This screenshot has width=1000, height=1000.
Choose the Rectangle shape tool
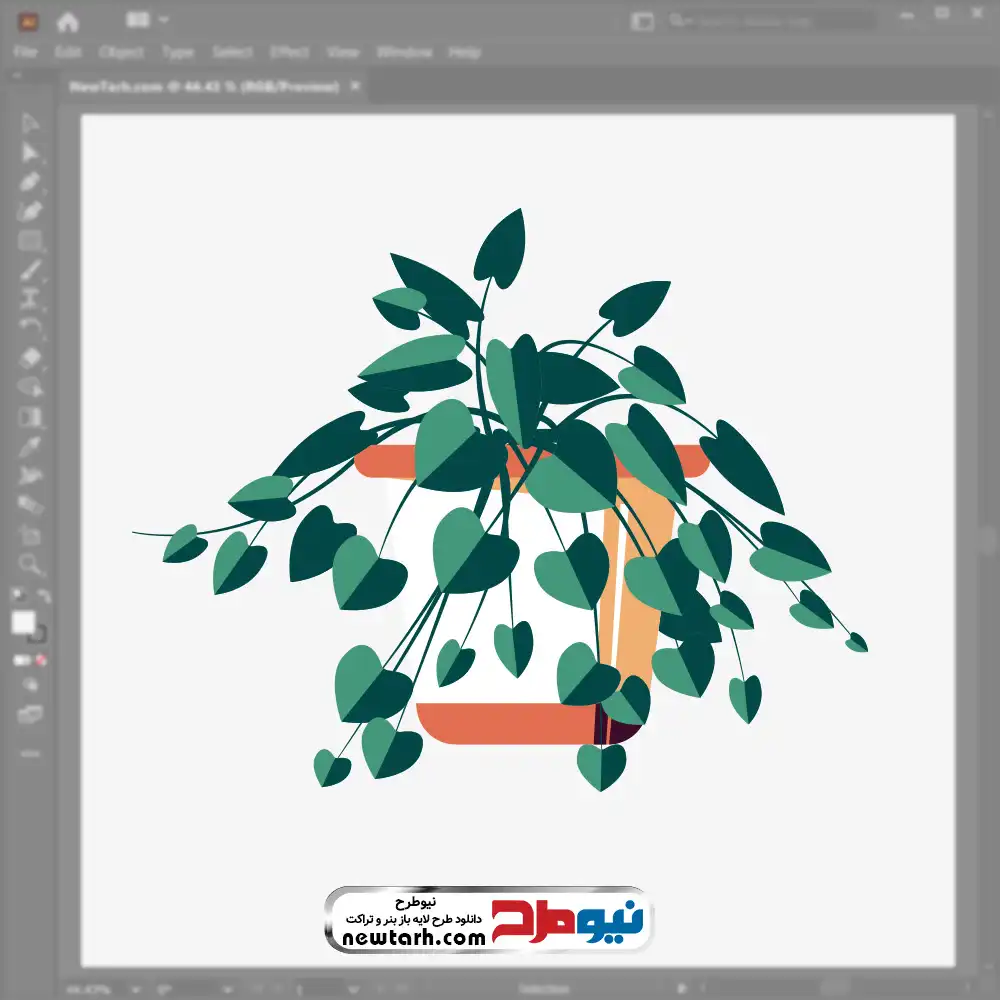coord(30,241)
